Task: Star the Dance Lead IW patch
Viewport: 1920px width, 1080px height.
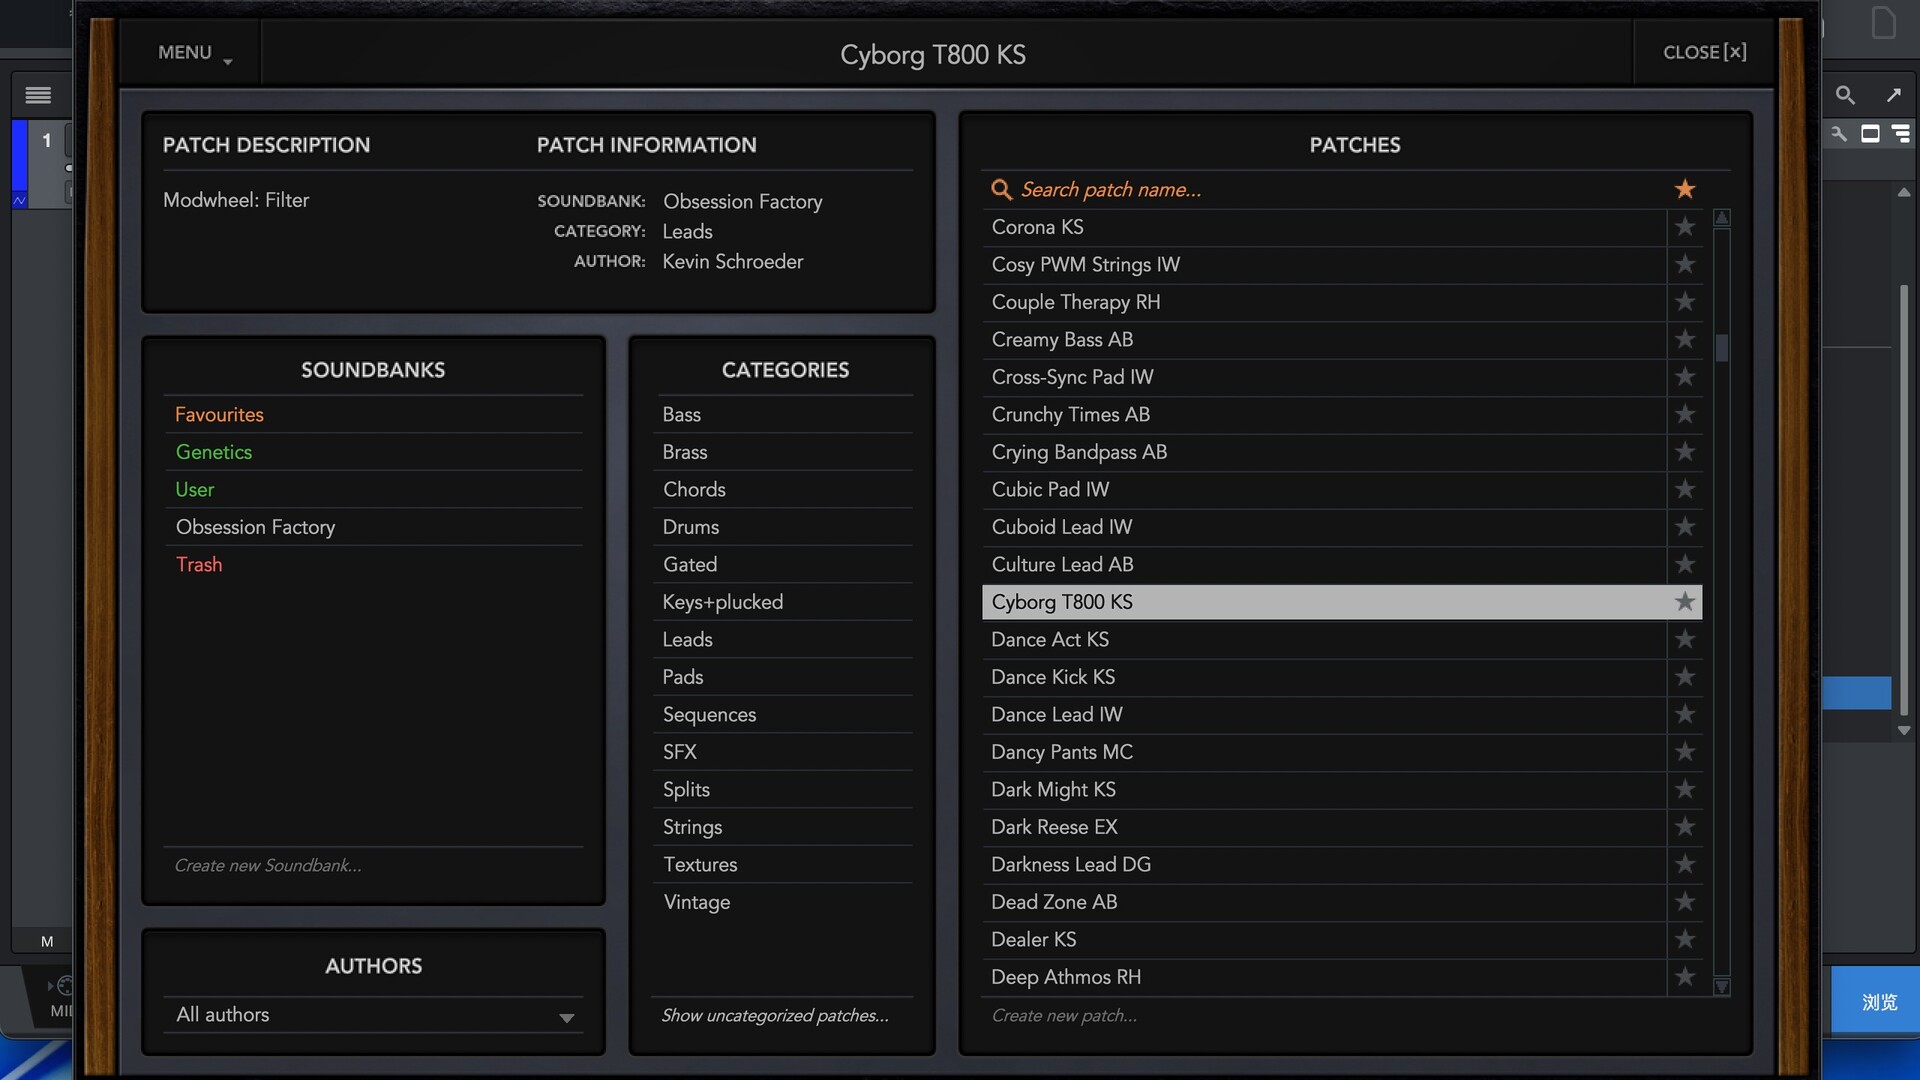Action: pyautogui.click(x=1685, y=714)
